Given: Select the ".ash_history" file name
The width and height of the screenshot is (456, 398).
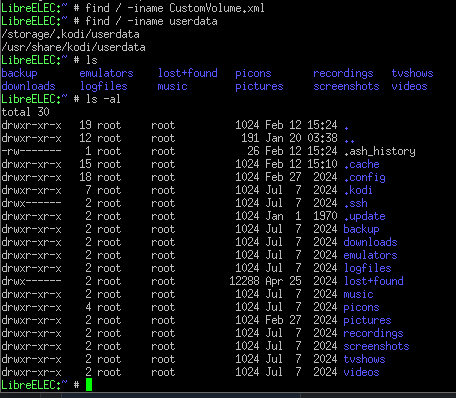Looking at the screenshot, I should click(x=380, y=151).
